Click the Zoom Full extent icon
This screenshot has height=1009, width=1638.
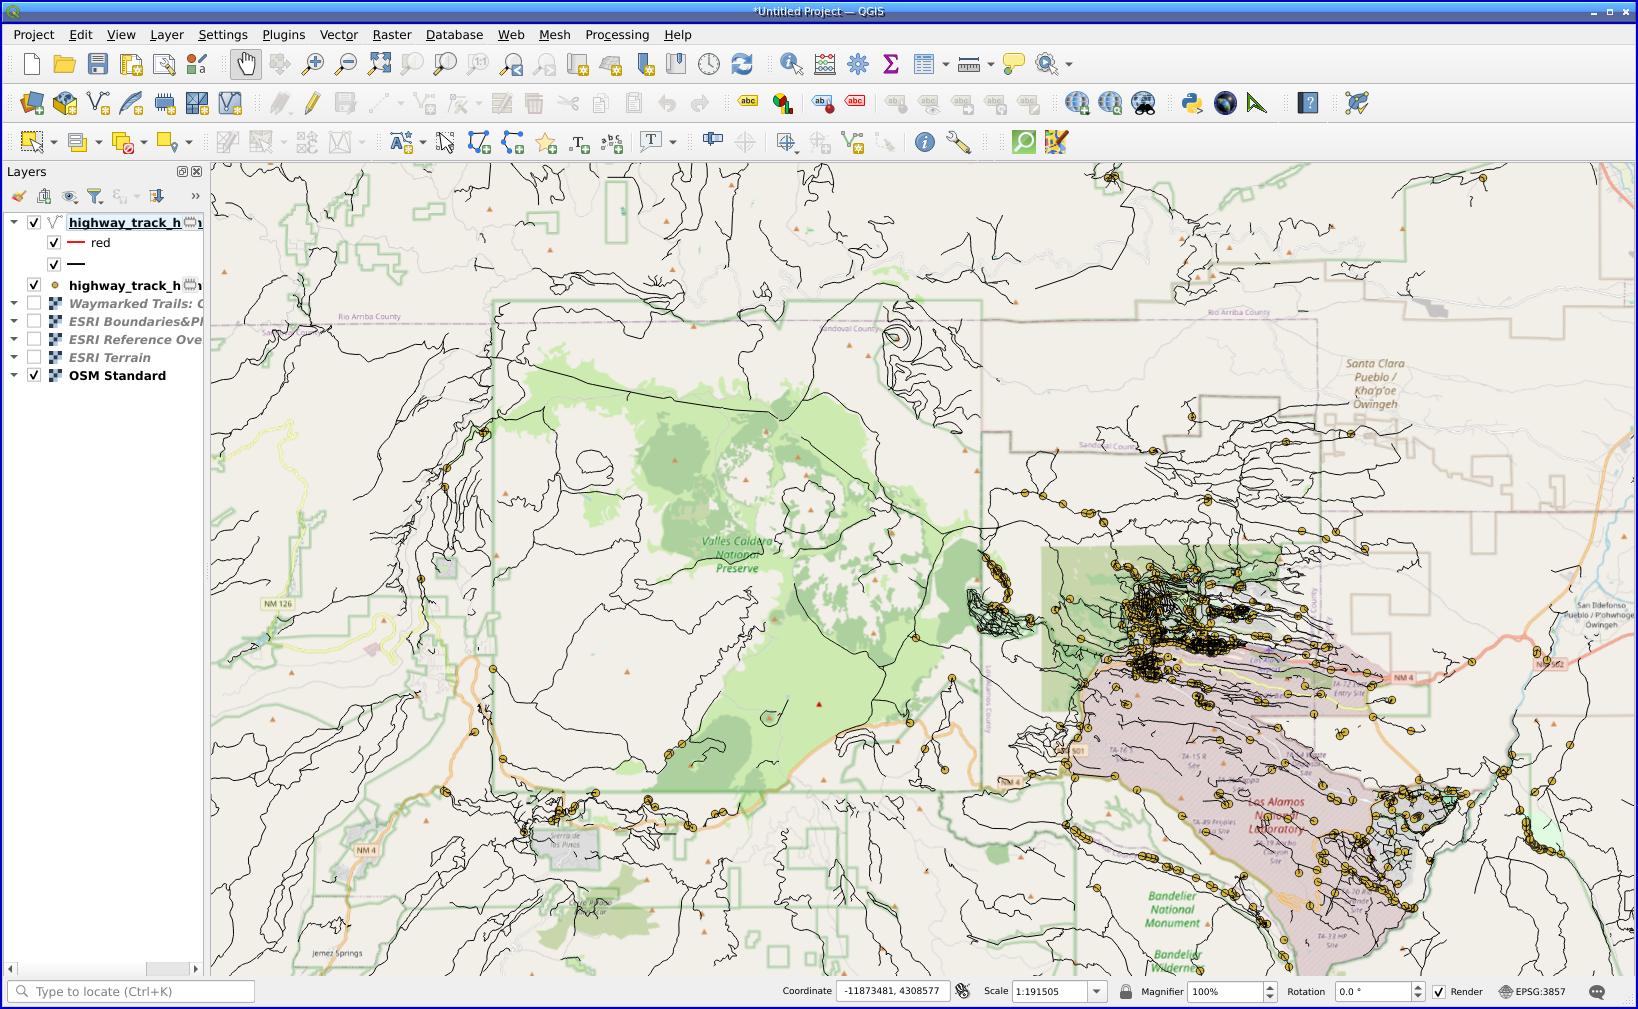tap(379, 64)
